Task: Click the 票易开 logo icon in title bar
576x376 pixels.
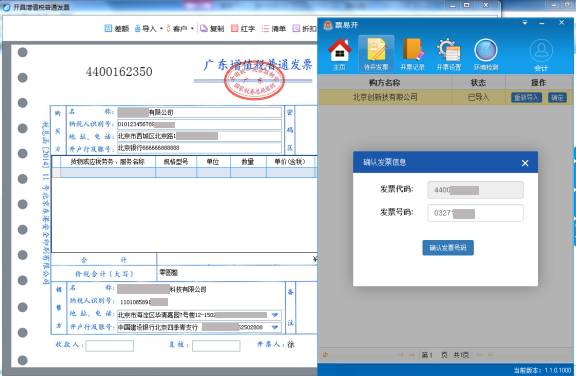Action: pos(328,25)
